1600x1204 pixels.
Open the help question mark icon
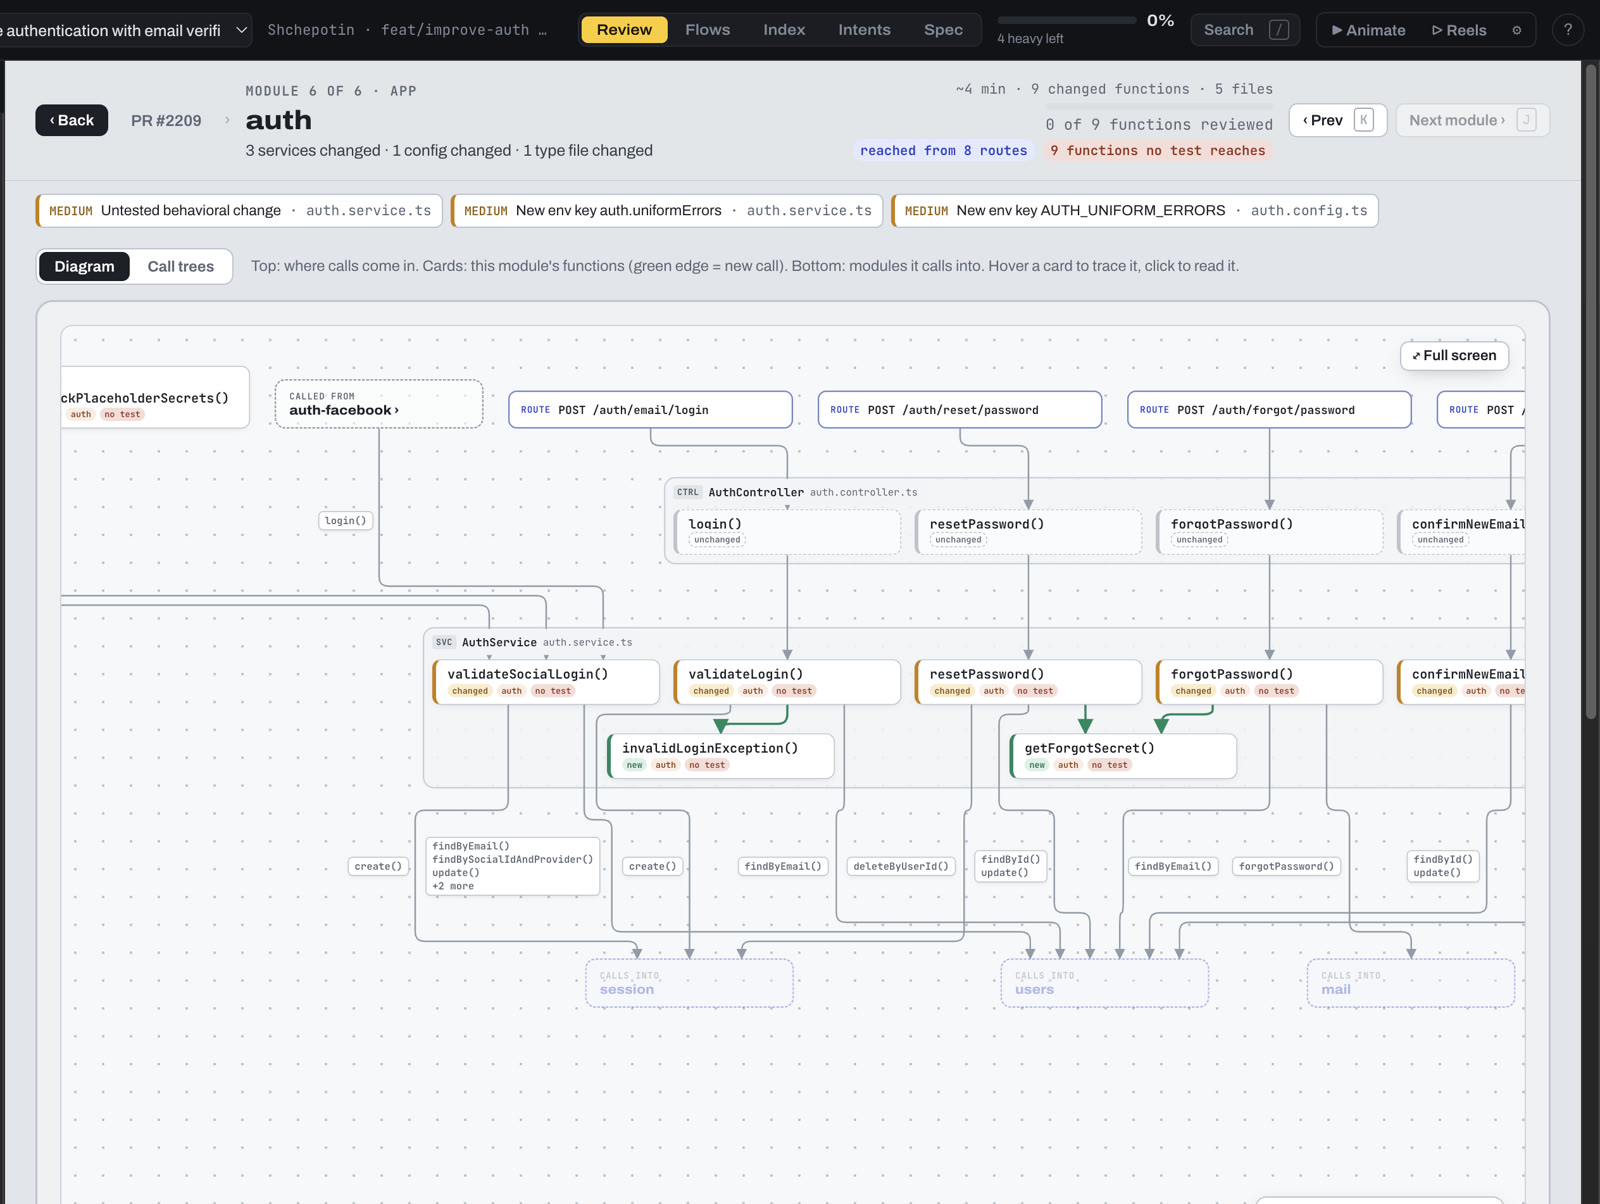click(1568, 30)
